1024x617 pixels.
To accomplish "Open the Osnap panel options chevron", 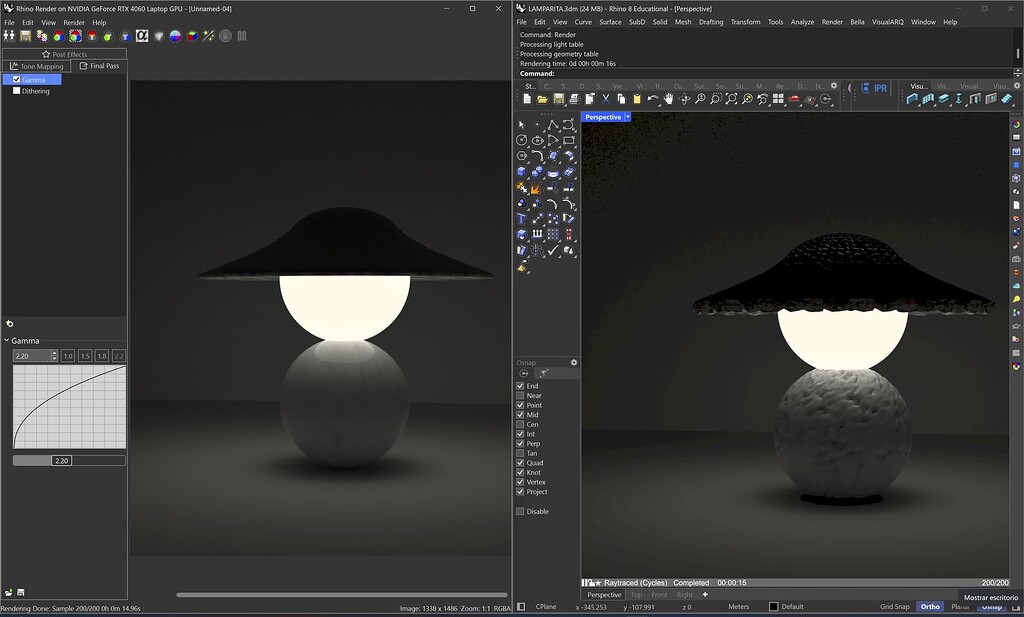I will 572,362.
